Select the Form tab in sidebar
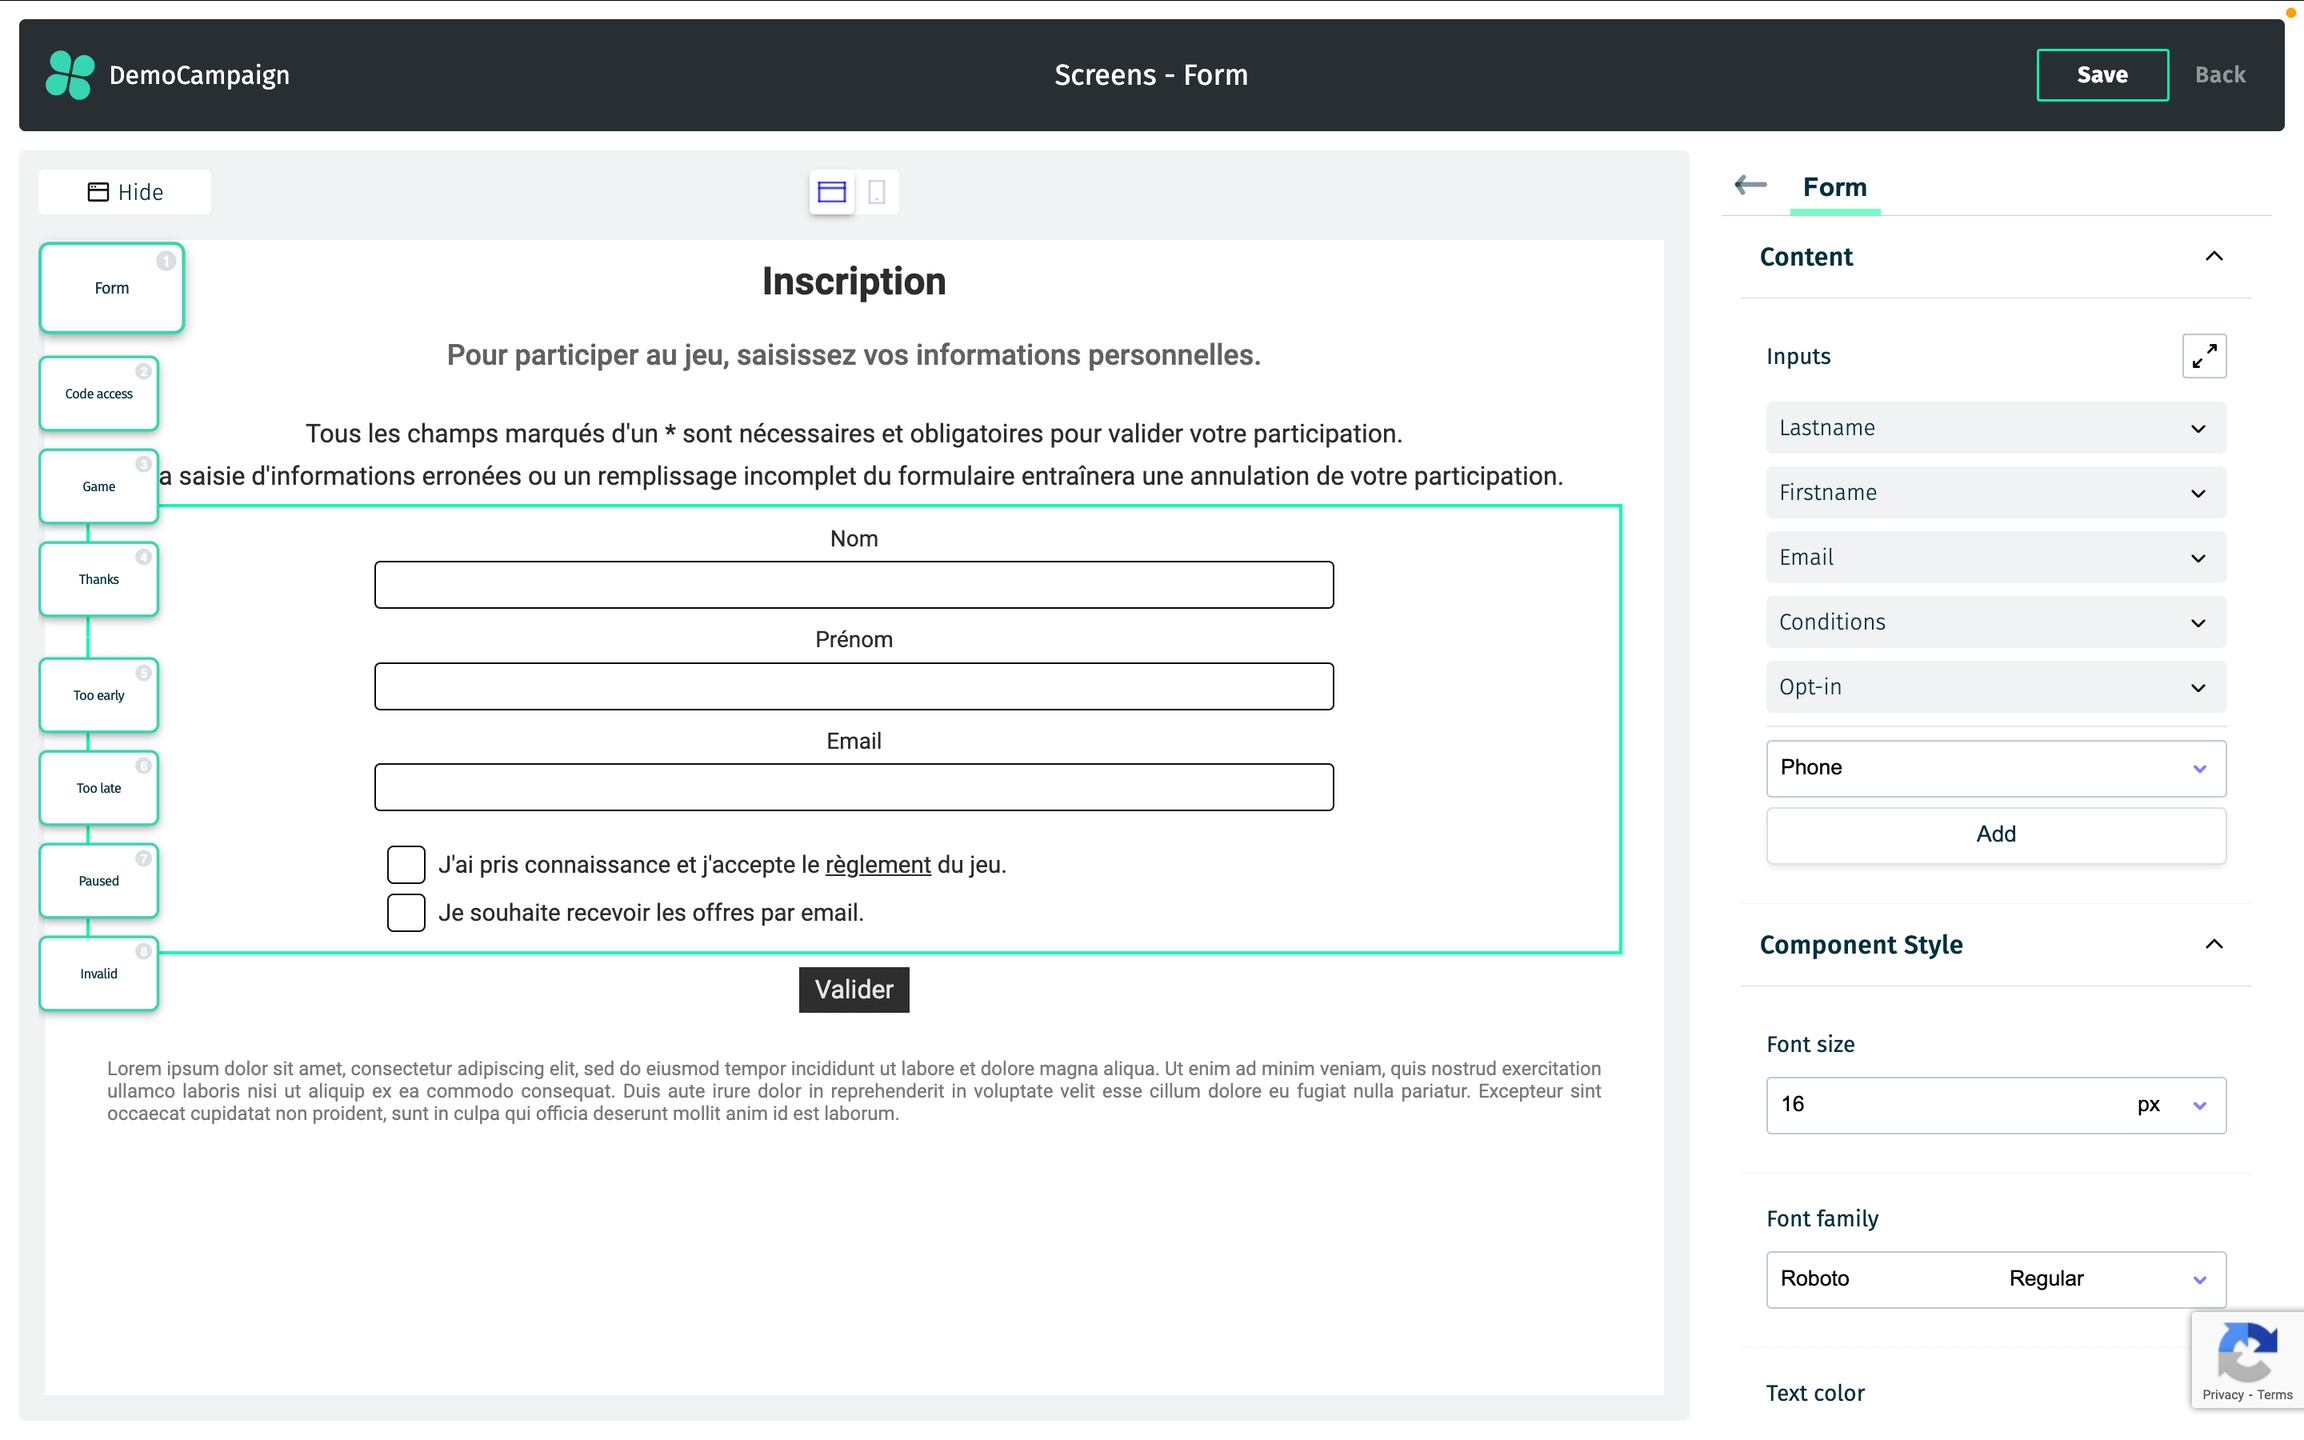The height and width of the screenshot is (1440, 2304). pyautogui.click(x=1834, y=187)
